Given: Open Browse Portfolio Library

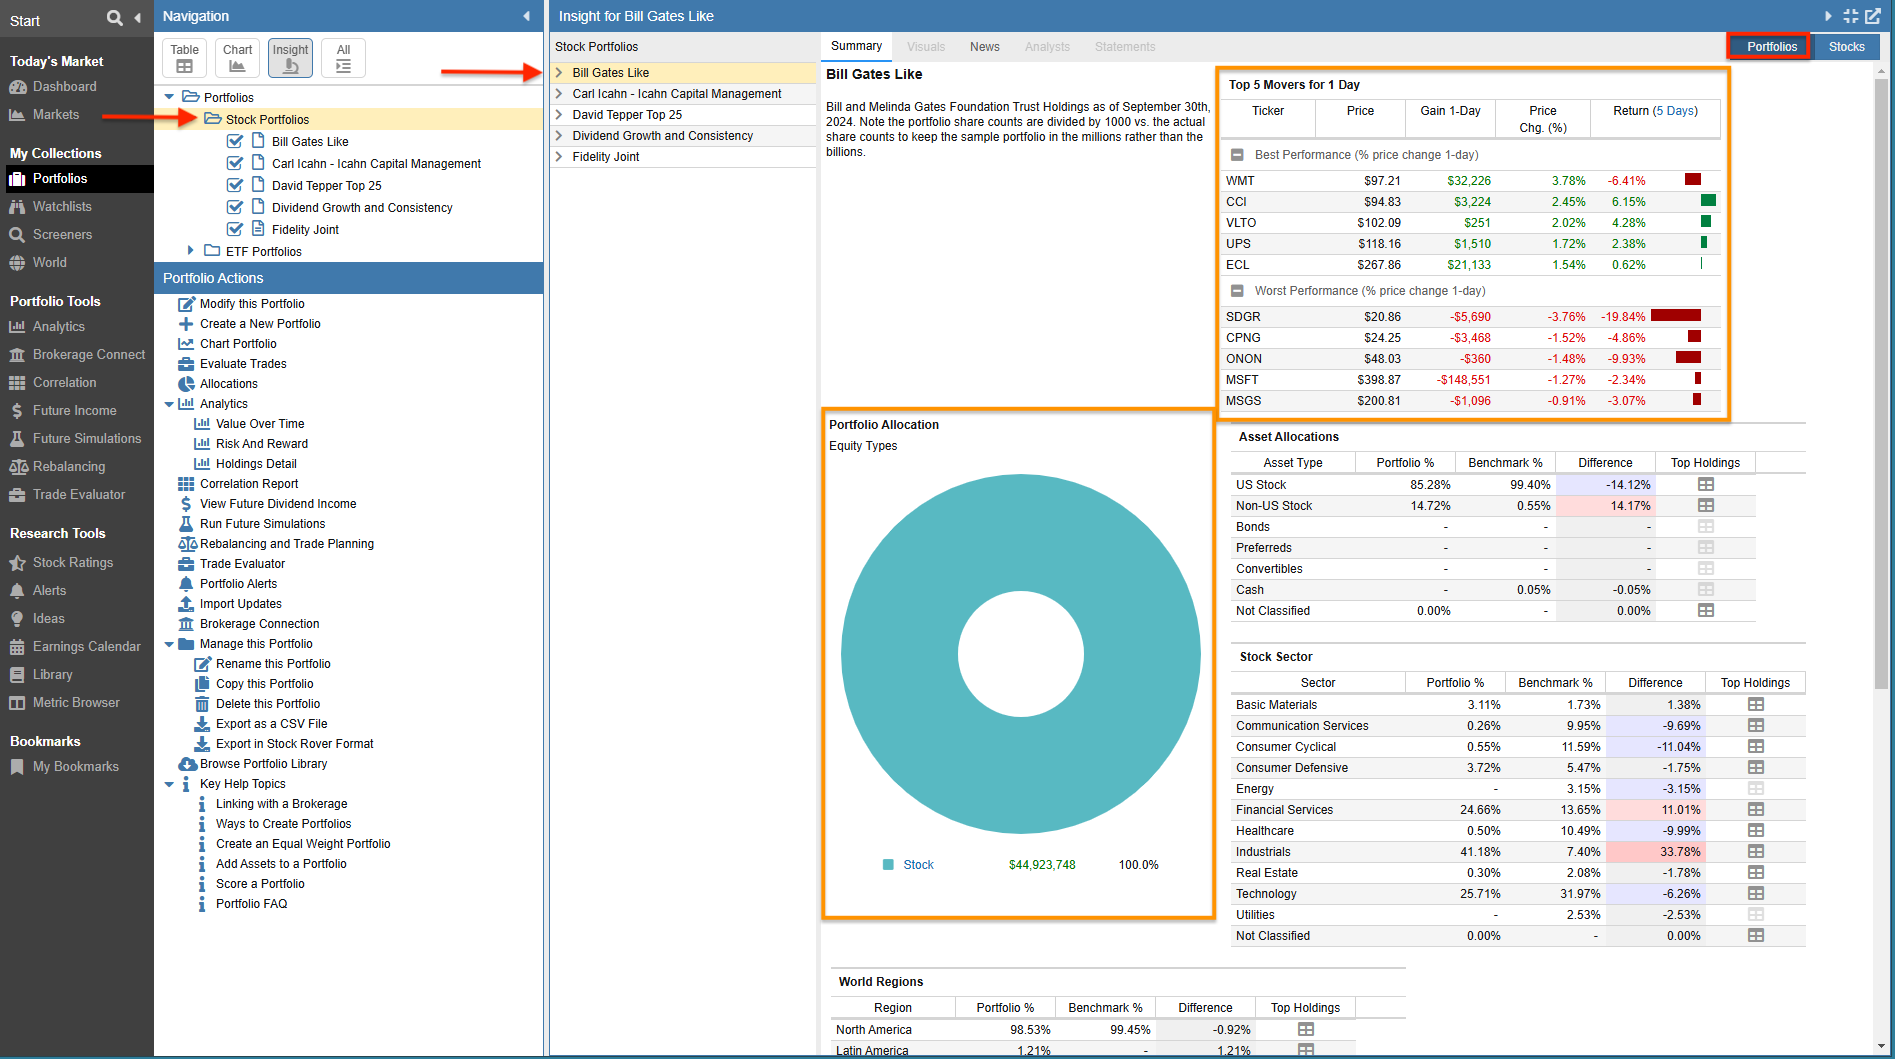Looking at the screenshot, I should (264, 764).
